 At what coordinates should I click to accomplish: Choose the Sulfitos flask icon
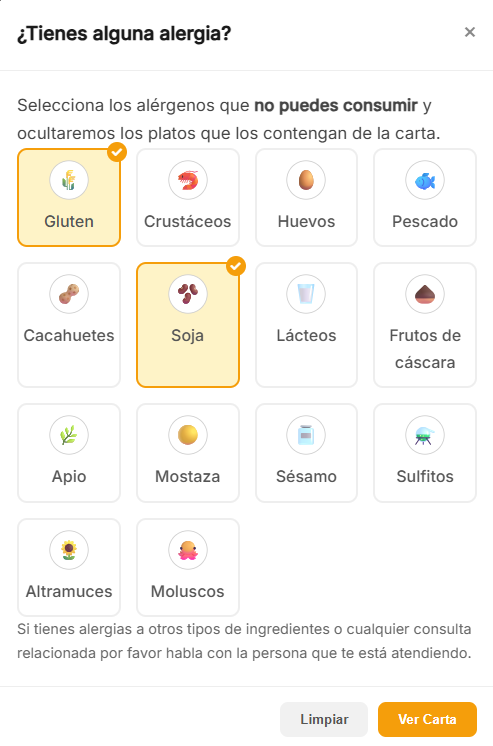425,435
